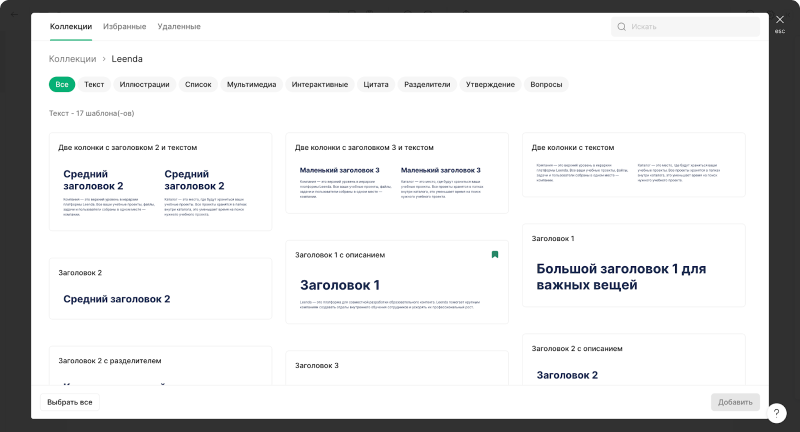This screenshot has height=432, width=800.
Task: Switch to the Избранные tab
Action: (124, 26)
